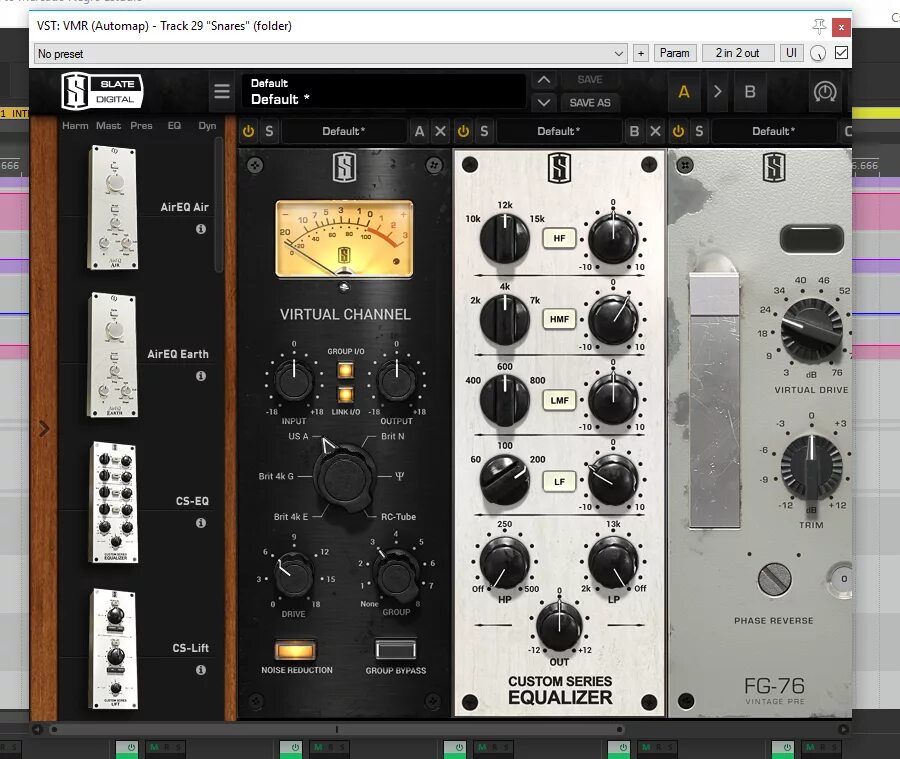Viewport: 900px width, 759px height.
Task: Select the CS-EQ module thumbnail
Action: pos(114,502)
